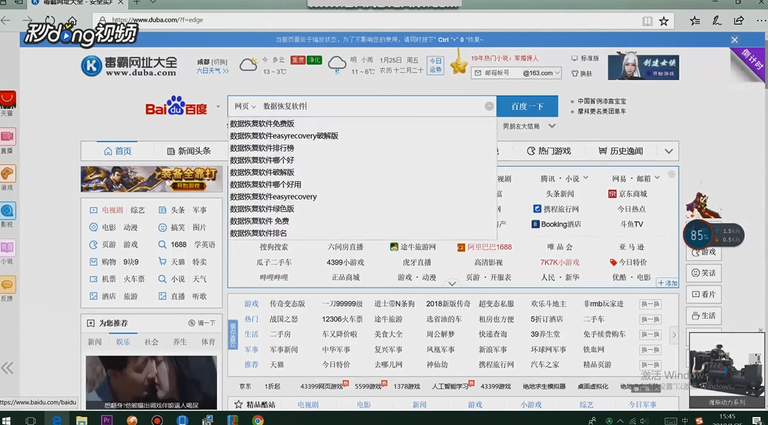The width and height of the screenshot is (768, 425).
Task: Open the reading view book icon
Action: coord(647,21)
